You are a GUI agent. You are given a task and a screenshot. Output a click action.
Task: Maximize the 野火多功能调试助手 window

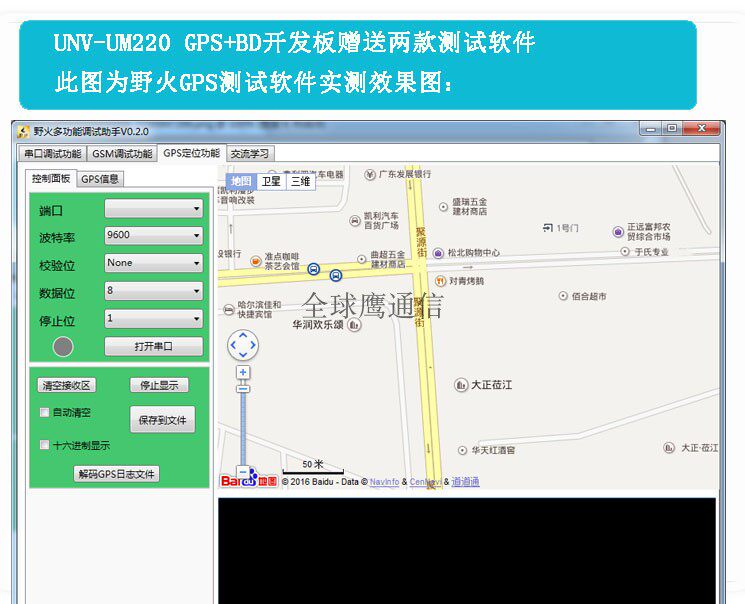[672, 128]
